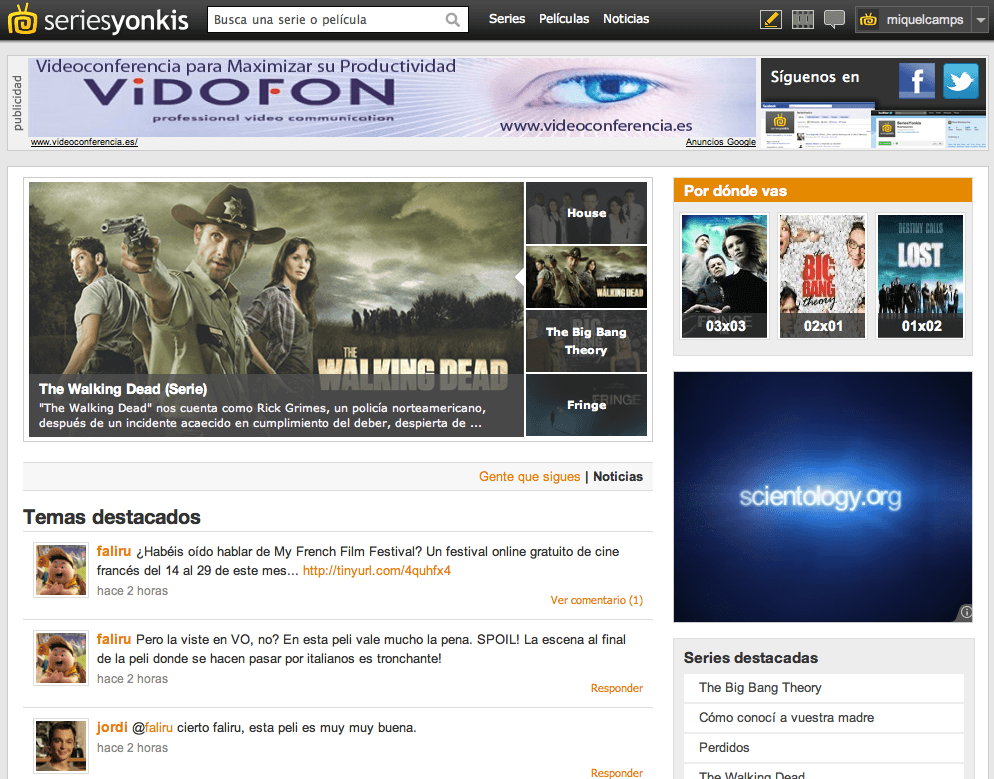This screenshot has width=994, height=779.
Task: Reply to jordi's post
Action: coord(617,773)
